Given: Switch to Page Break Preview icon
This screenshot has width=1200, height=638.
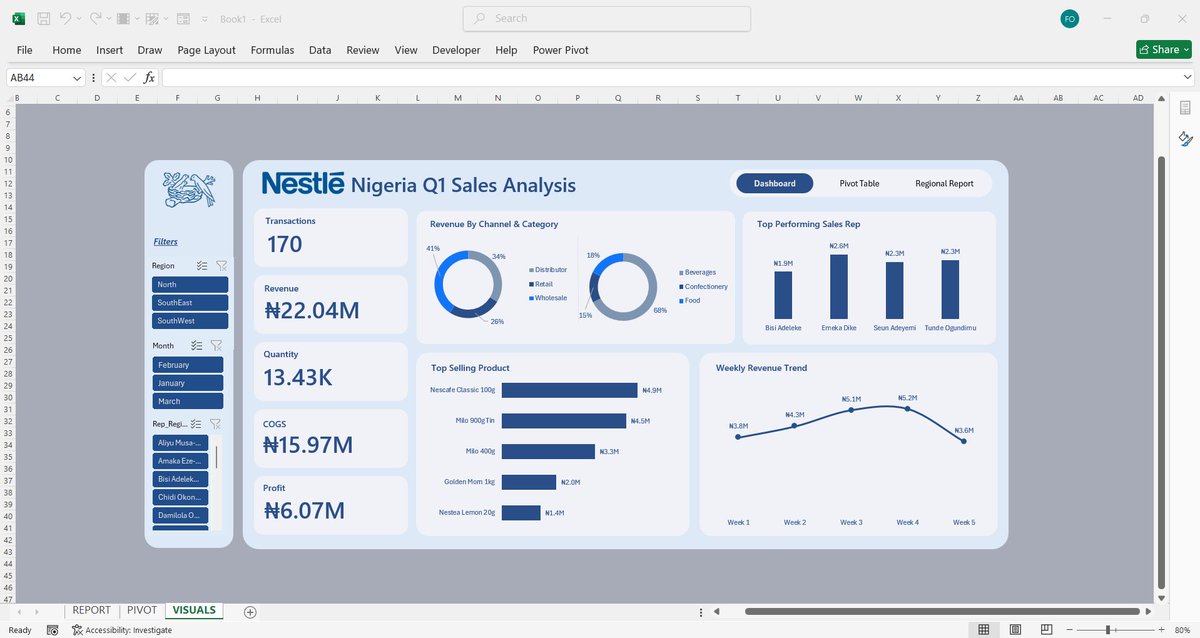Looking at the screenshot, I should click(1045, 630).
